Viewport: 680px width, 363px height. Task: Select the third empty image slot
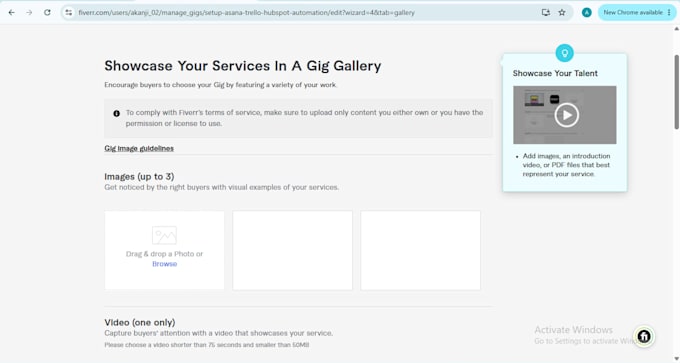click(420, 250)
